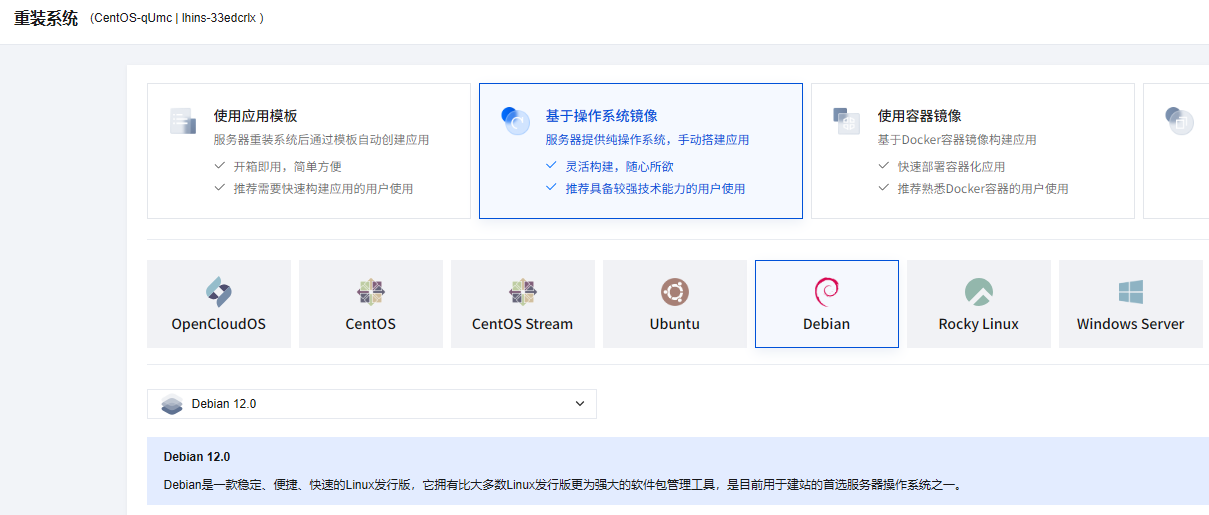The width and height of the screenshot is (1209, 515).
Task: Choose the Rocky Linux operating system tile
Action: tap(979, 304)
